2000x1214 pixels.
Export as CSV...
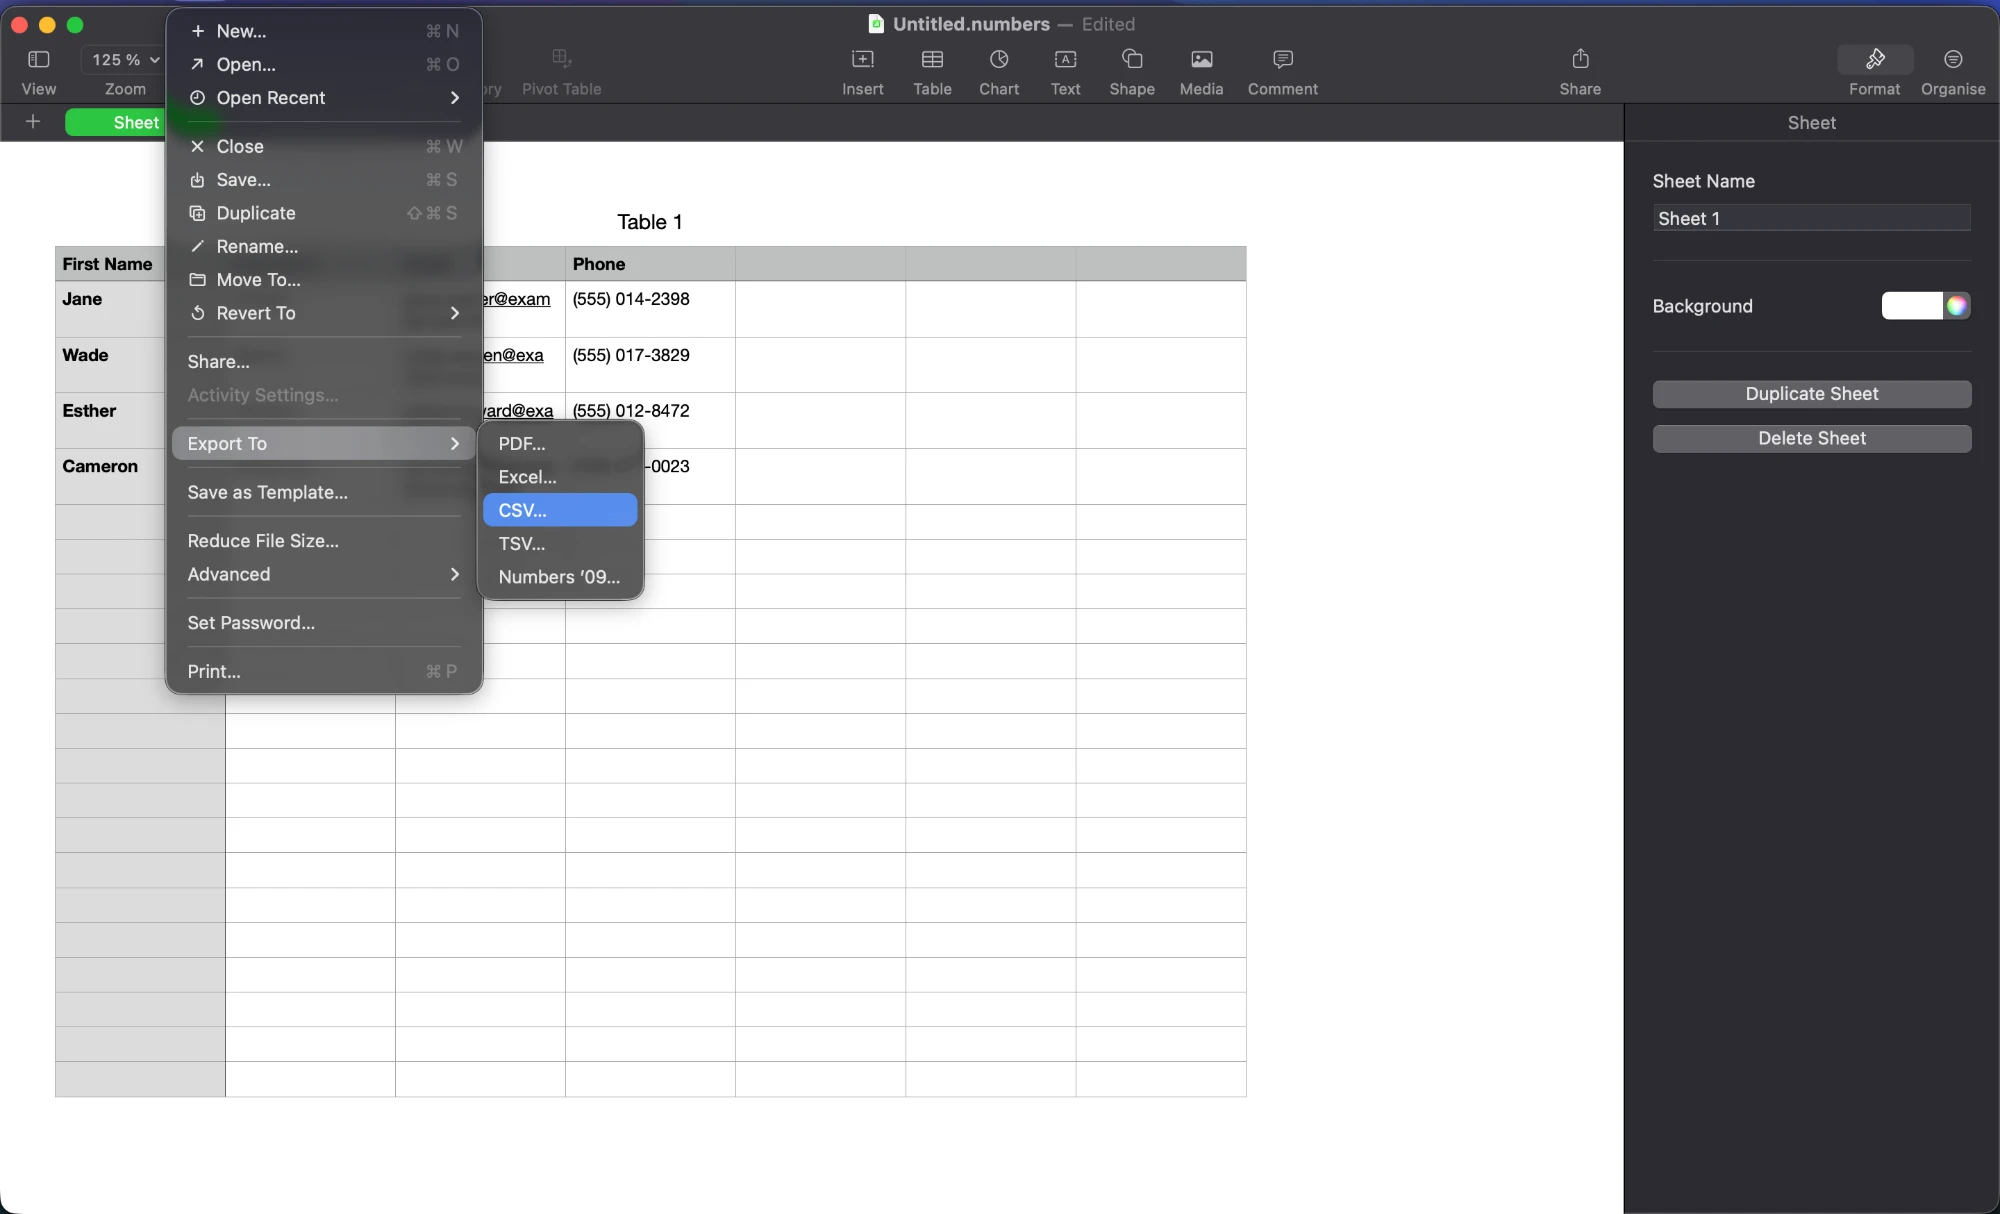coord(560,510)
